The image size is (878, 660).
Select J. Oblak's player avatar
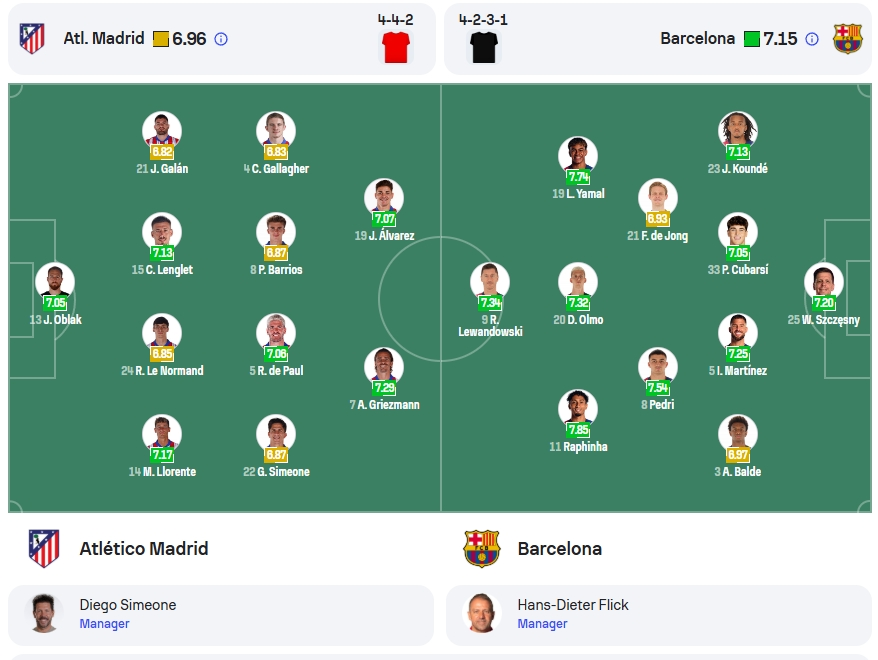55,282
